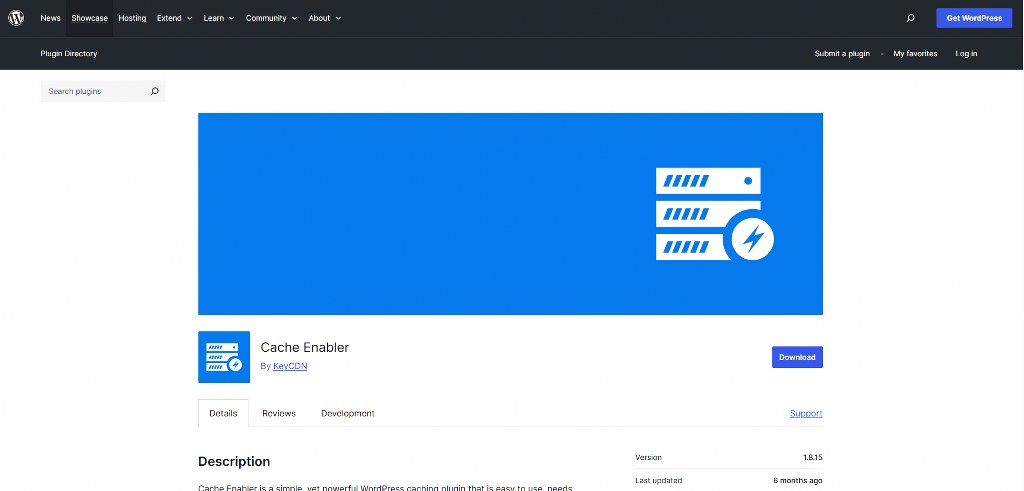The height and width of the screenshot is (491, 1024).
Task: Click the Log in link
Action: [x=966, y=54]
